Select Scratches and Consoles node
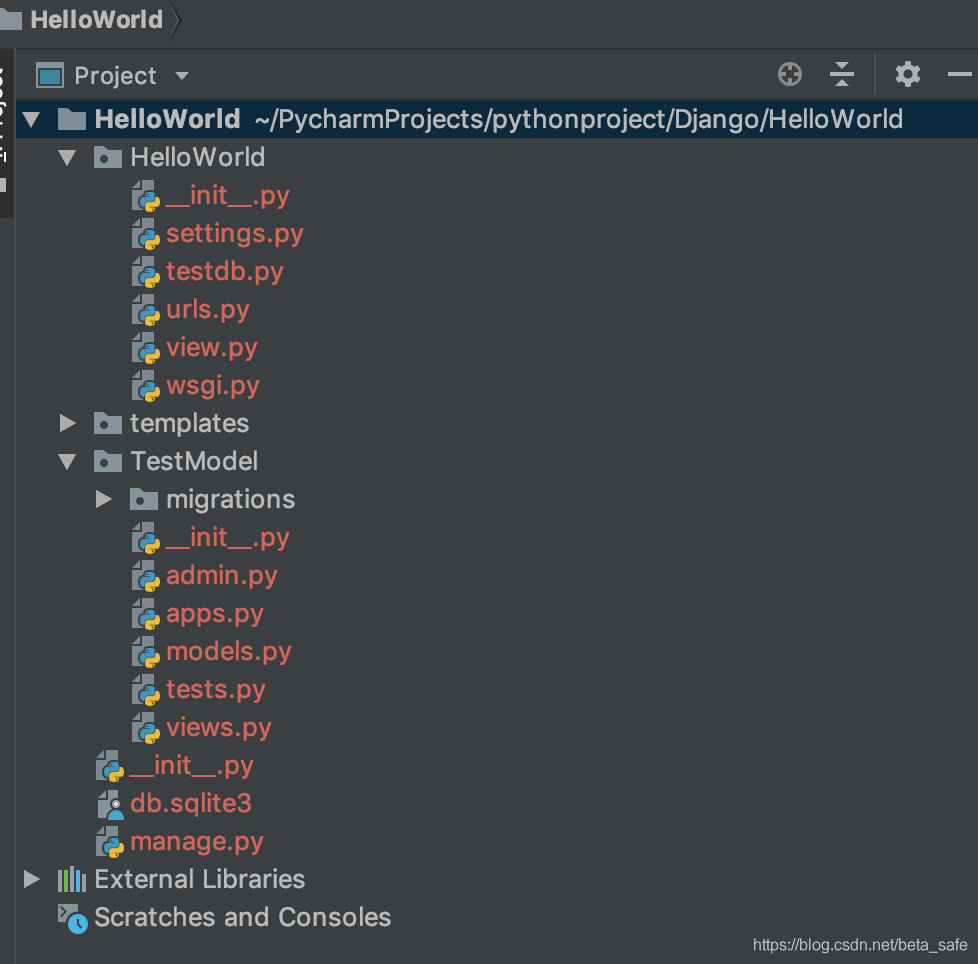Screen dimensions: 978x964 242,917
